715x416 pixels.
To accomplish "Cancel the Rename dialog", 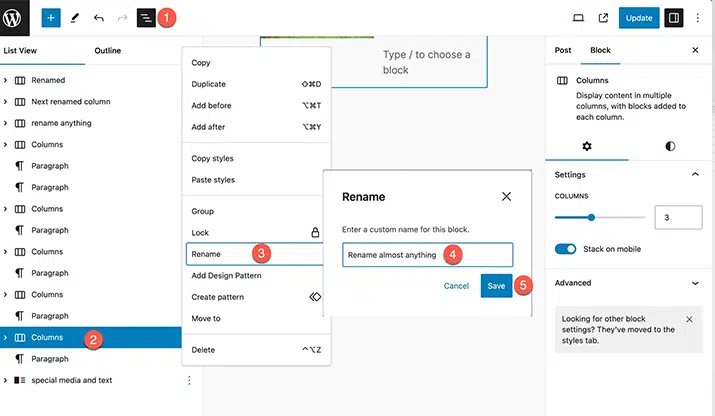I will click(456, 286).
